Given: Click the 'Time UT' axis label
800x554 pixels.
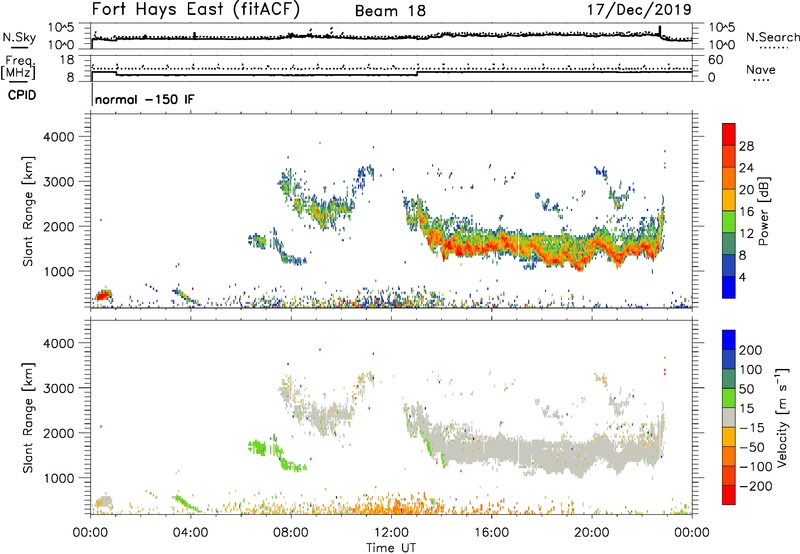Looking at the screenshot, I should [x=391, y=547].
